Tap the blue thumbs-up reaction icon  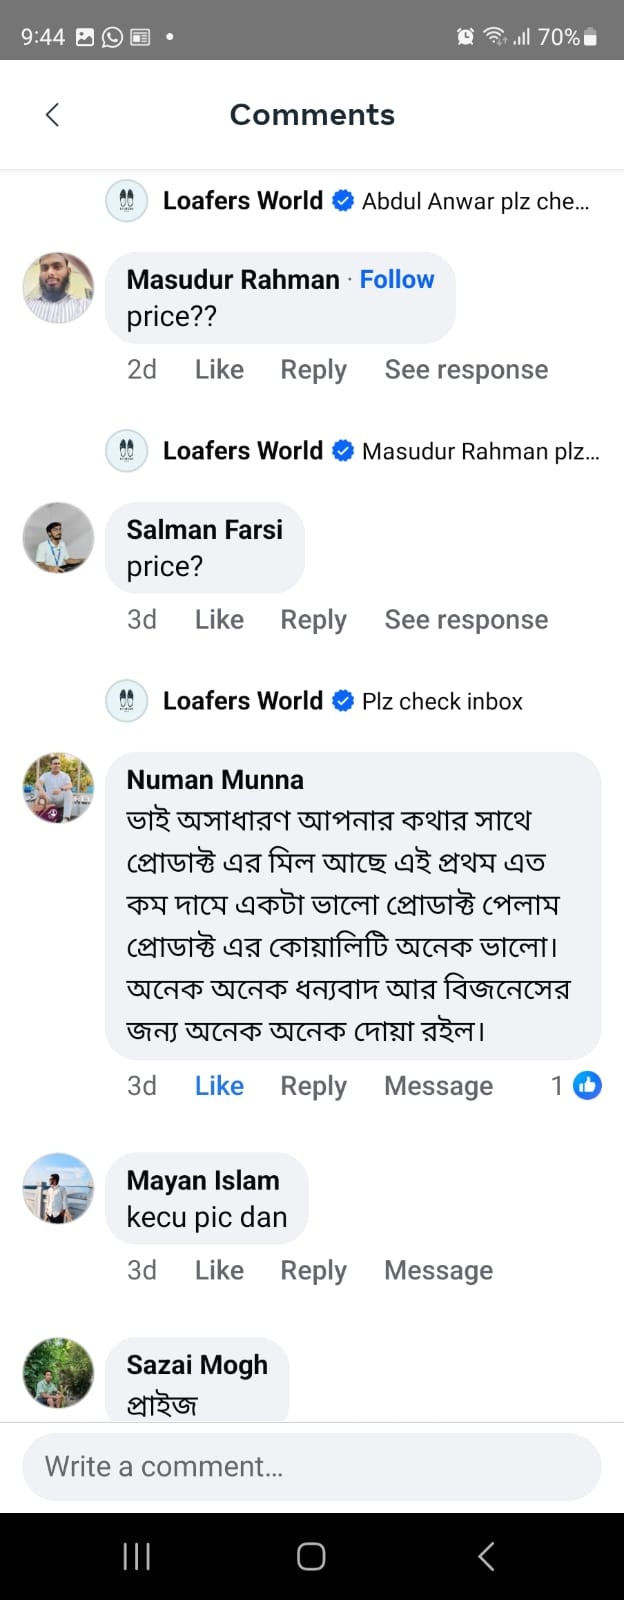[x=587, y=1085]
